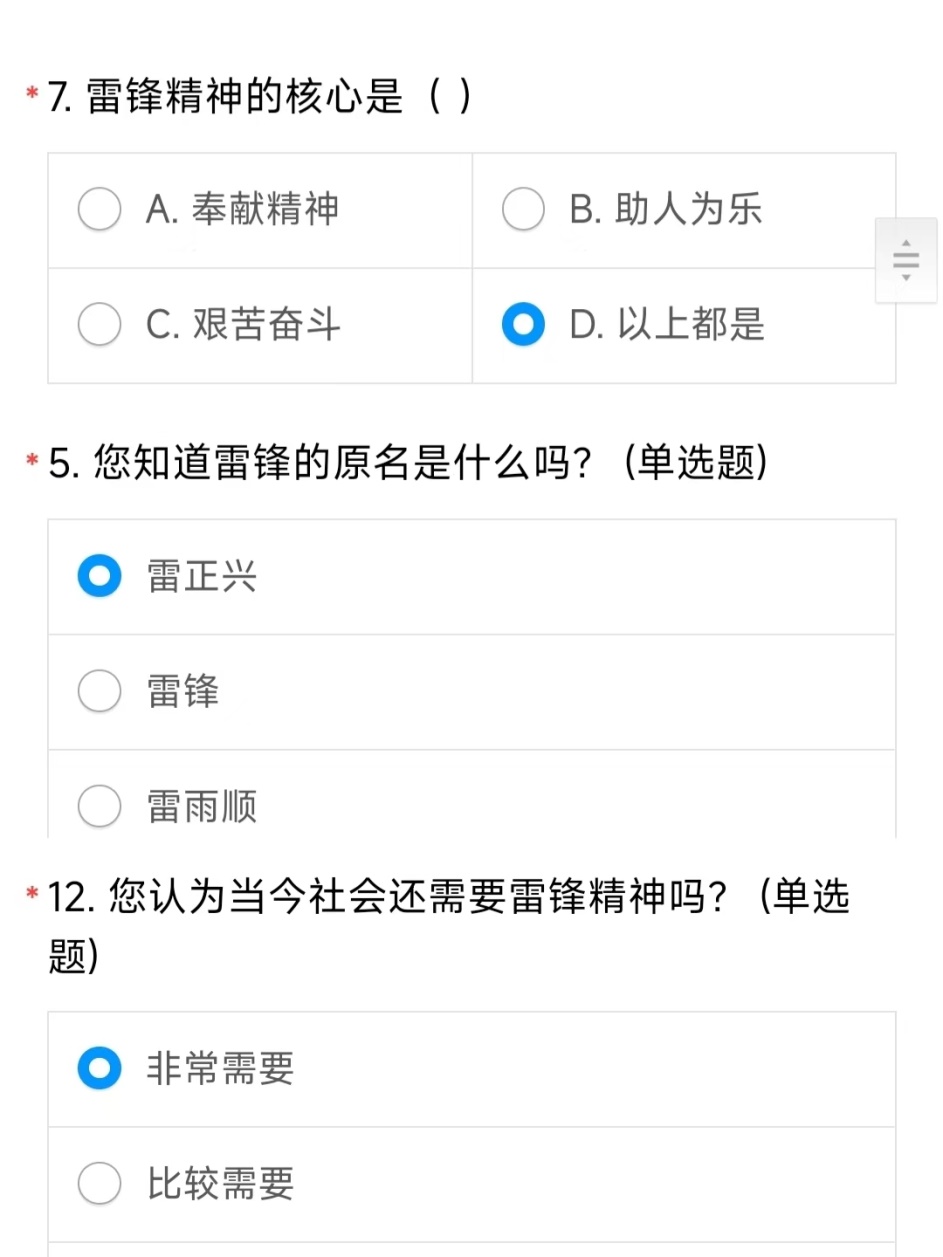Click the drag handle icon on right edge
The image size is (943, 1257).
click(x=906, y=260)
